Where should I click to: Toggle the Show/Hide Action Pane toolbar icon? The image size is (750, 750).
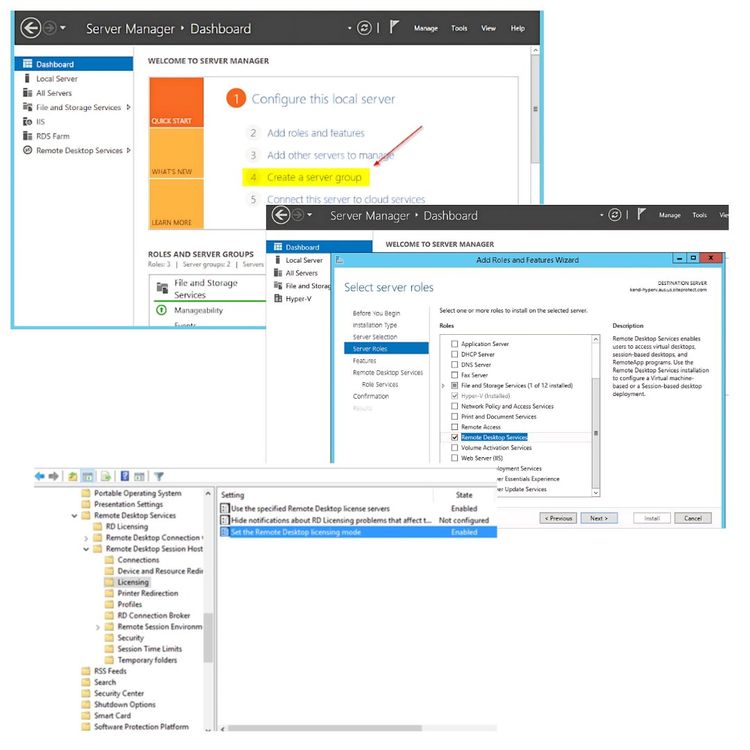click(139, 476)
